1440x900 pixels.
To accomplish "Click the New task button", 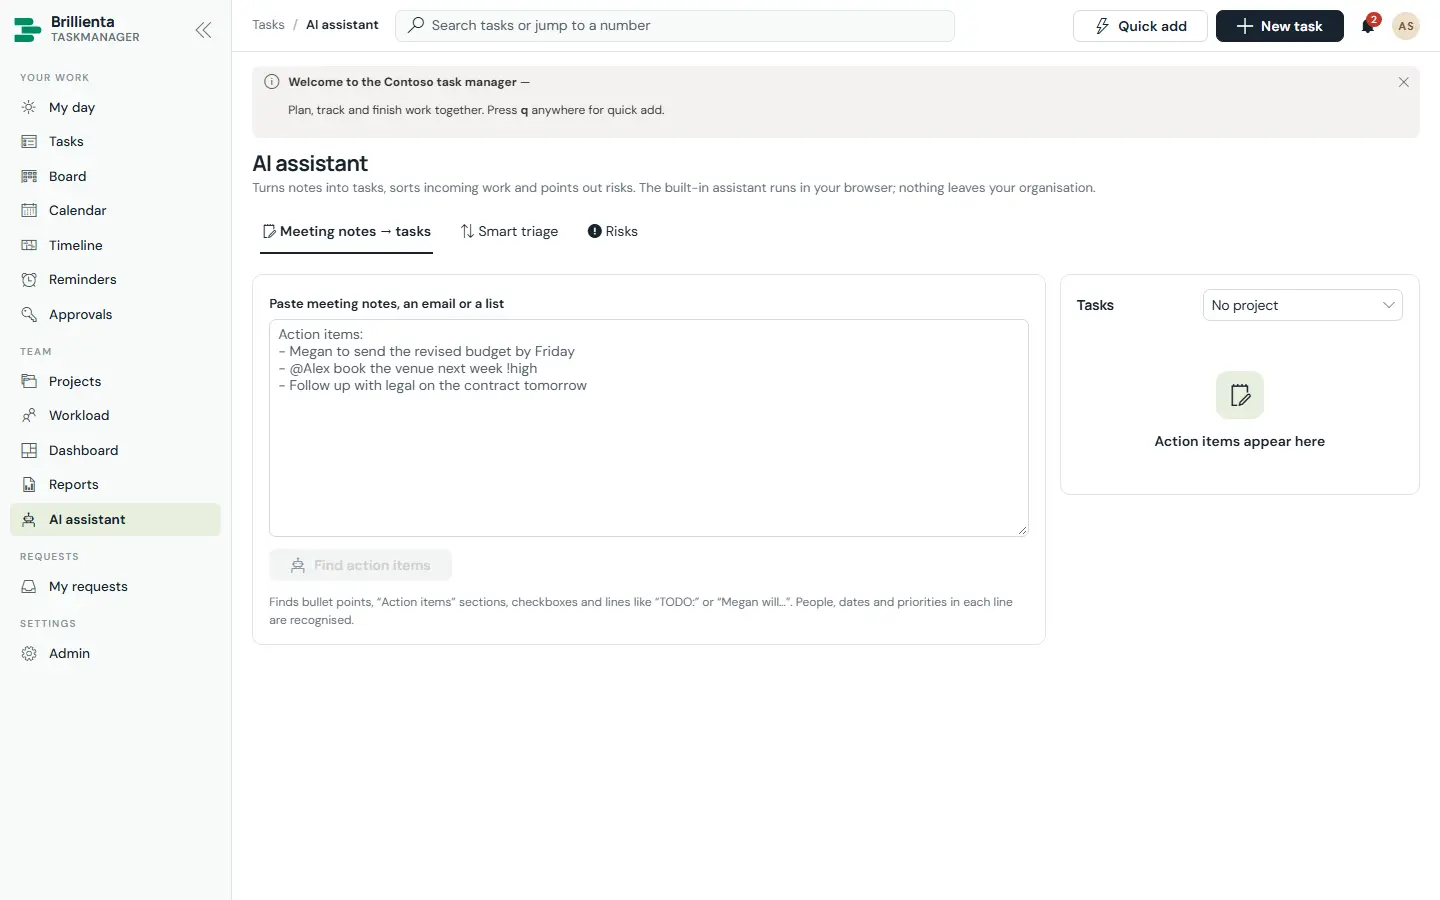I will (1279, 26).
